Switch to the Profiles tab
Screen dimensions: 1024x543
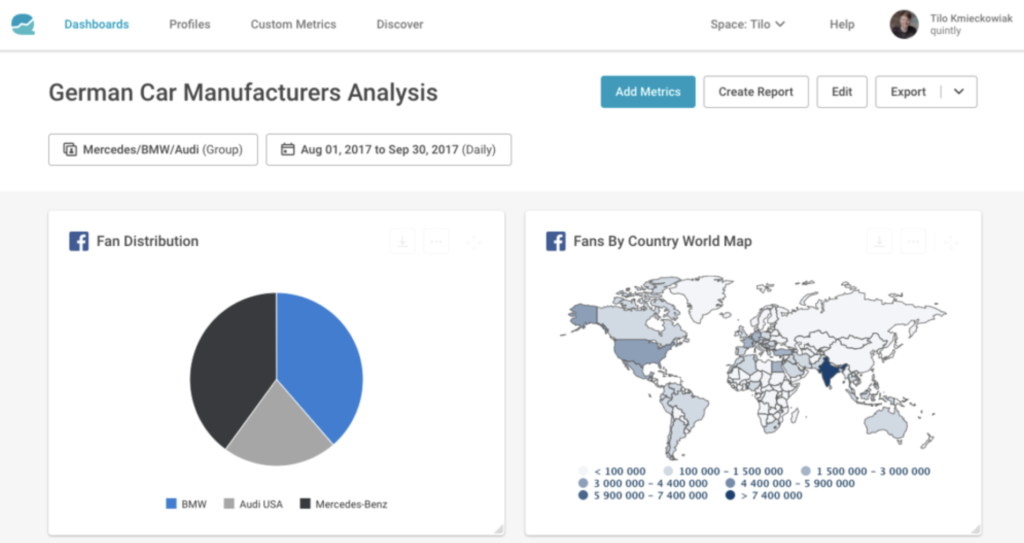point(189,24)
